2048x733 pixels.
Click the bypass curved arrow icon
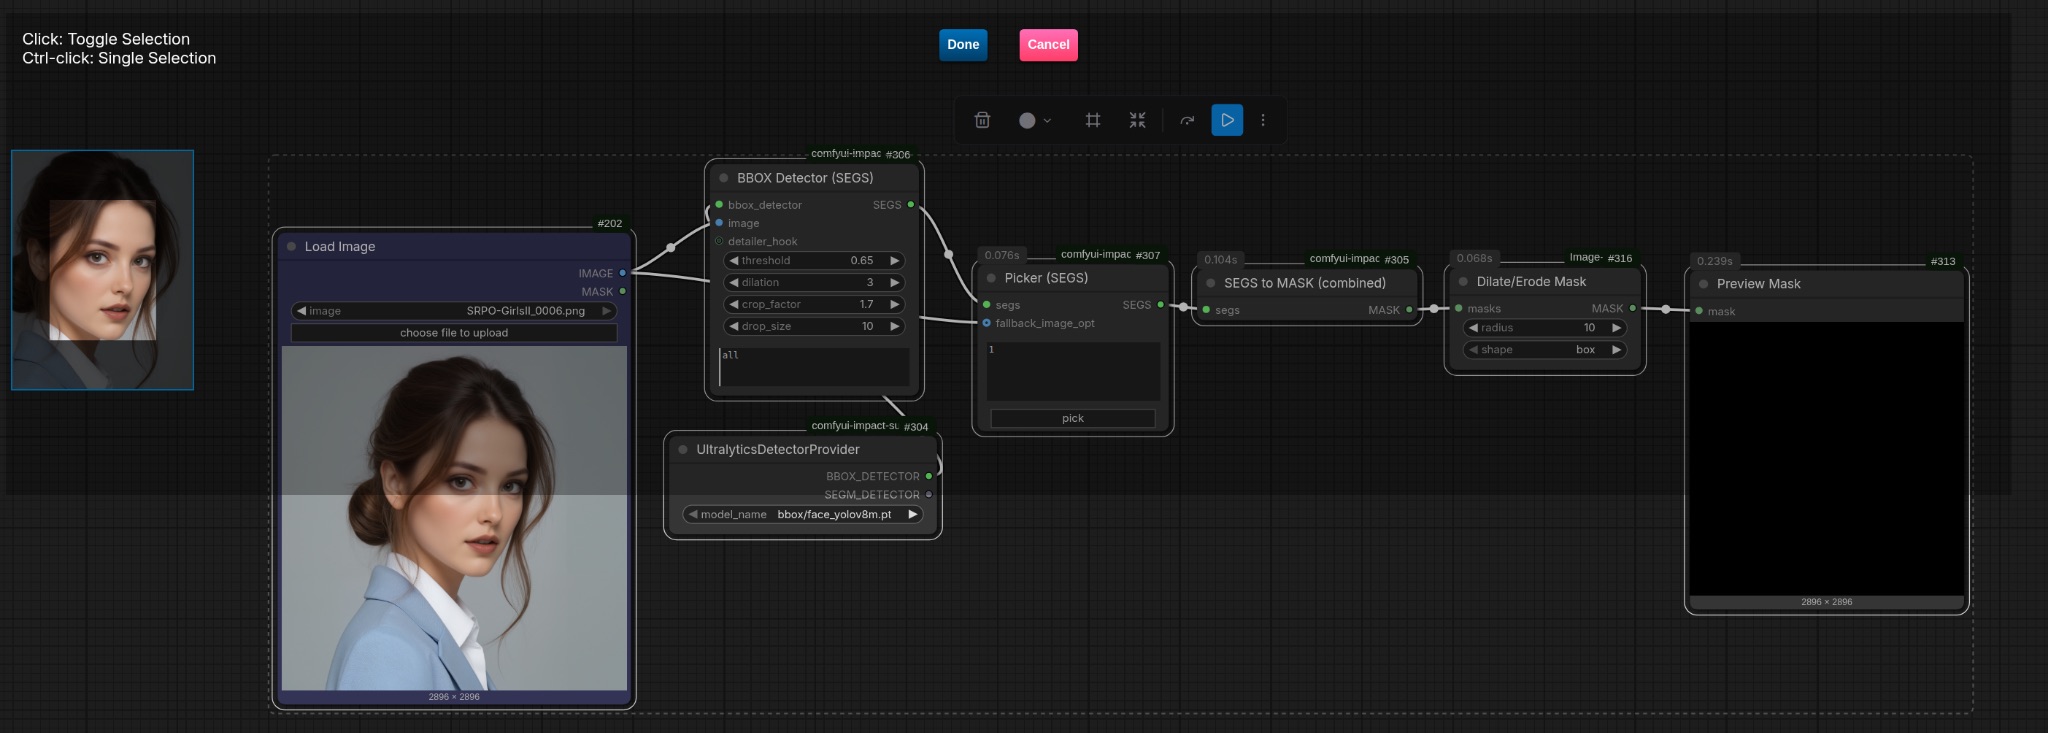coord(1187,120)
